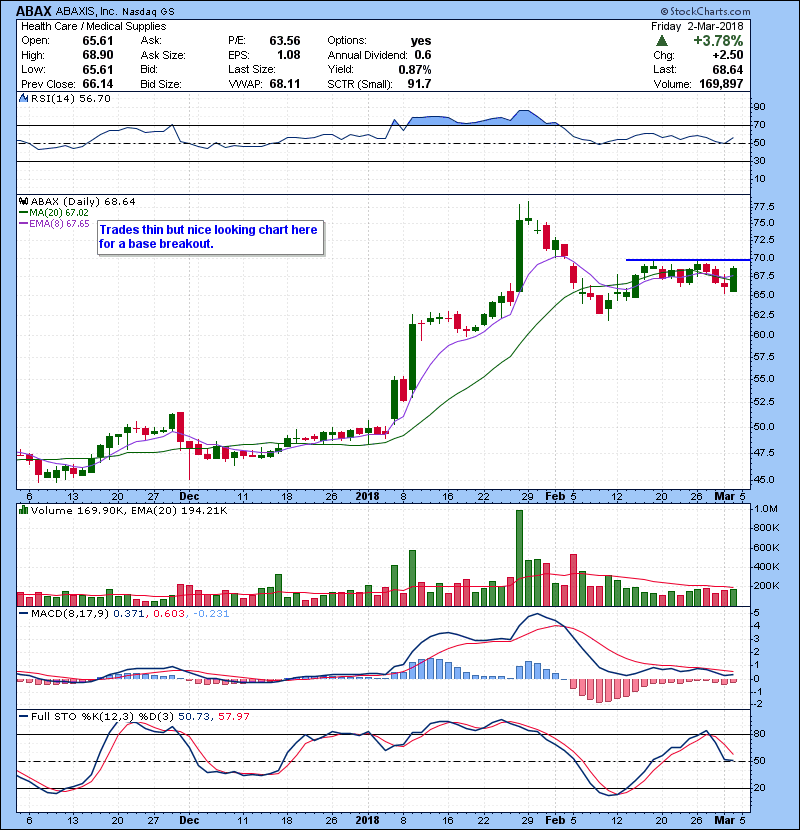Click the date Friday 2-Mar-2018
The height and width of the screenshot is (830, 800).
click(697, 26)
